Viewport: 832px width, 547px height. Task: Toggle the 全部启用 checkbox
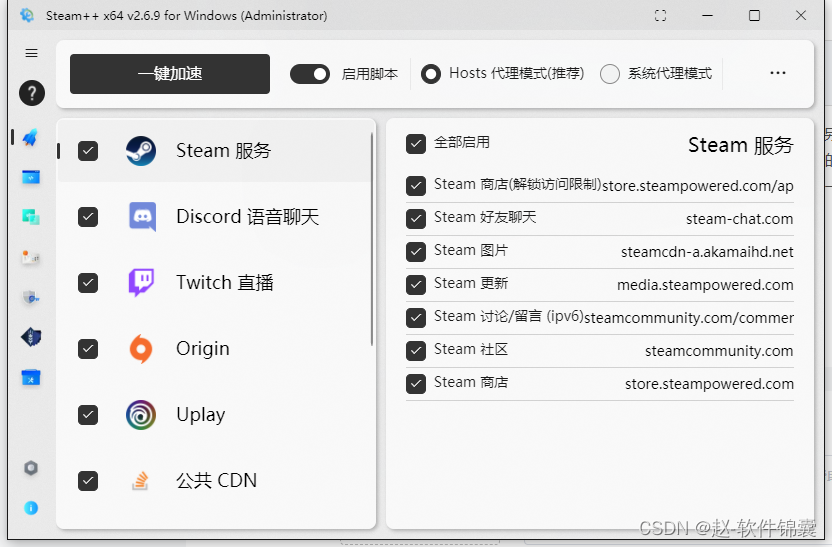415,143
